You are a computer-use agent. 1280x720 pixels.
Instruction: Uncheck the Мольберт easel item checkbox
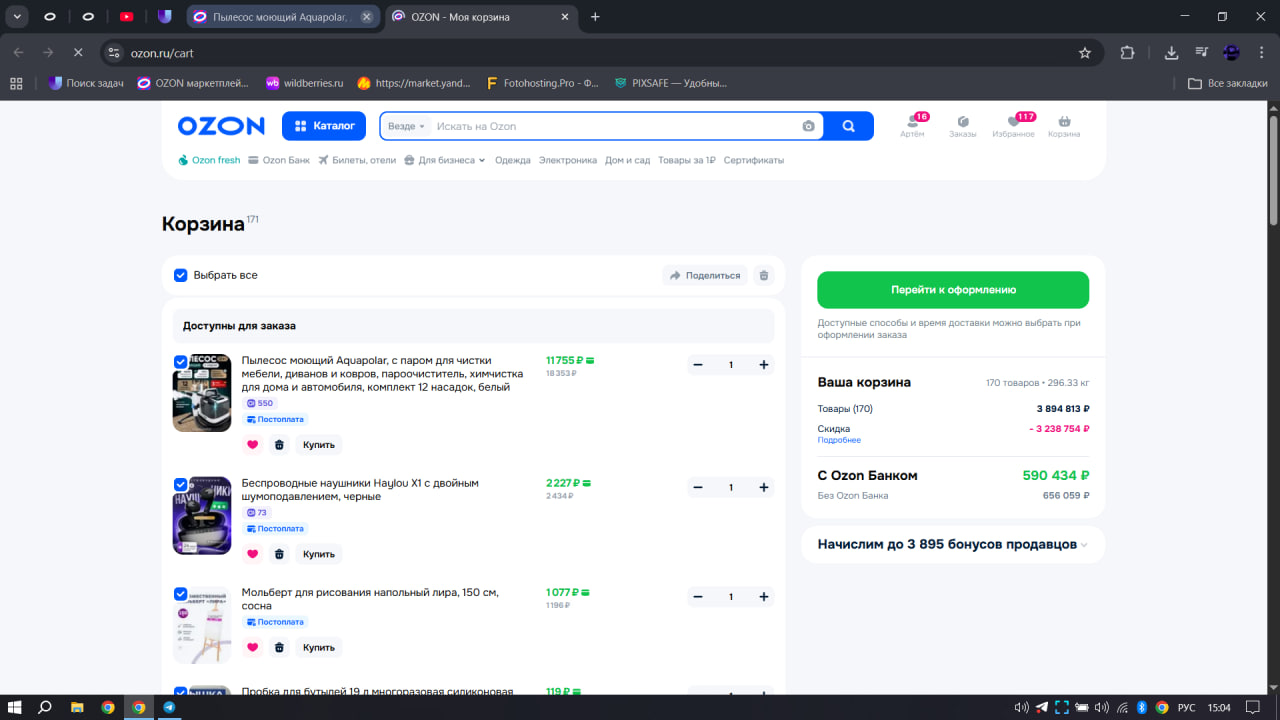click(x=180, y=593)
